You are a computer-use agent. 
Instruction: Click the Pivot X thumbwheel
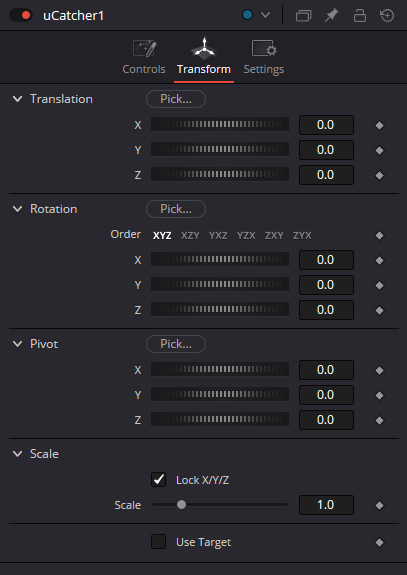[220, 370]
